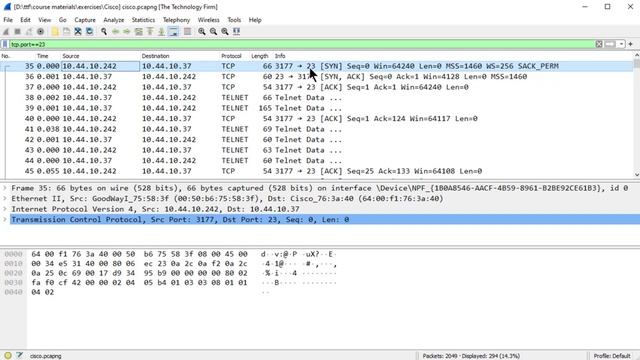This screenshot has width=640, height=360.
Task: Sort by the Length column header
Action: (260, 56)
